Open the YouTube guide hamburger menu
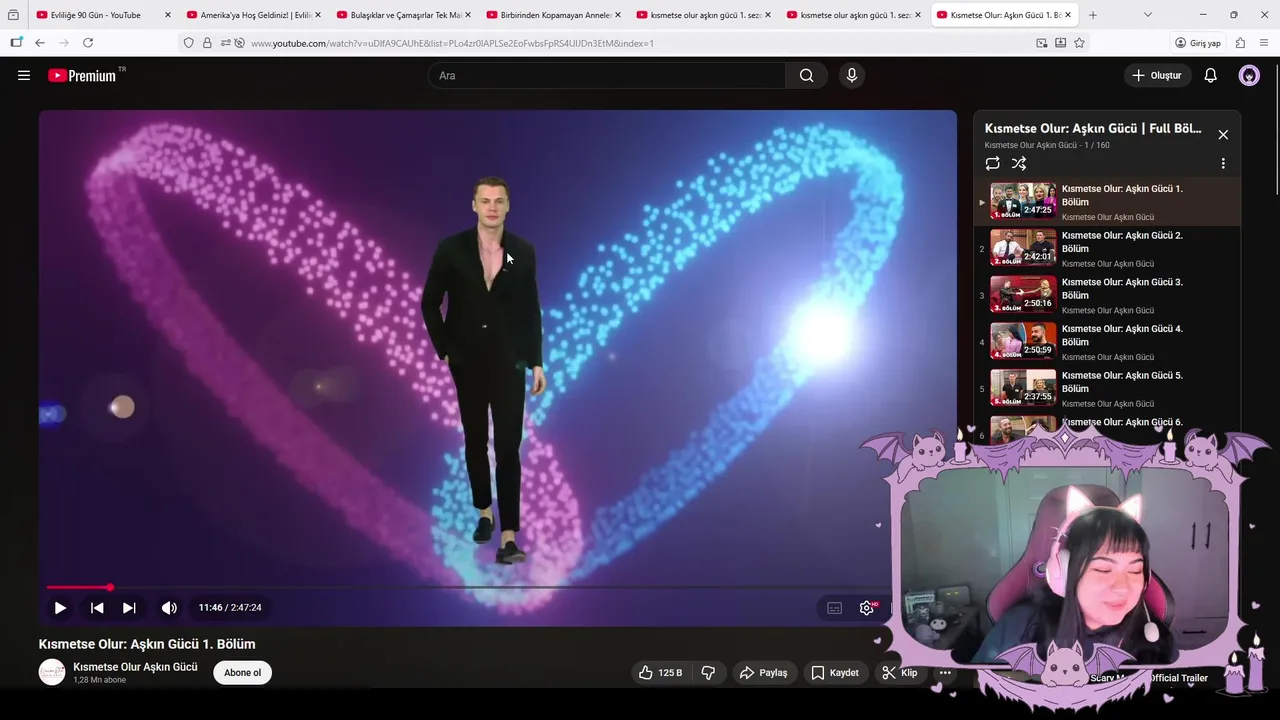Image resolution: width=1280 pixels, height=720 pixels. [24, 75]
